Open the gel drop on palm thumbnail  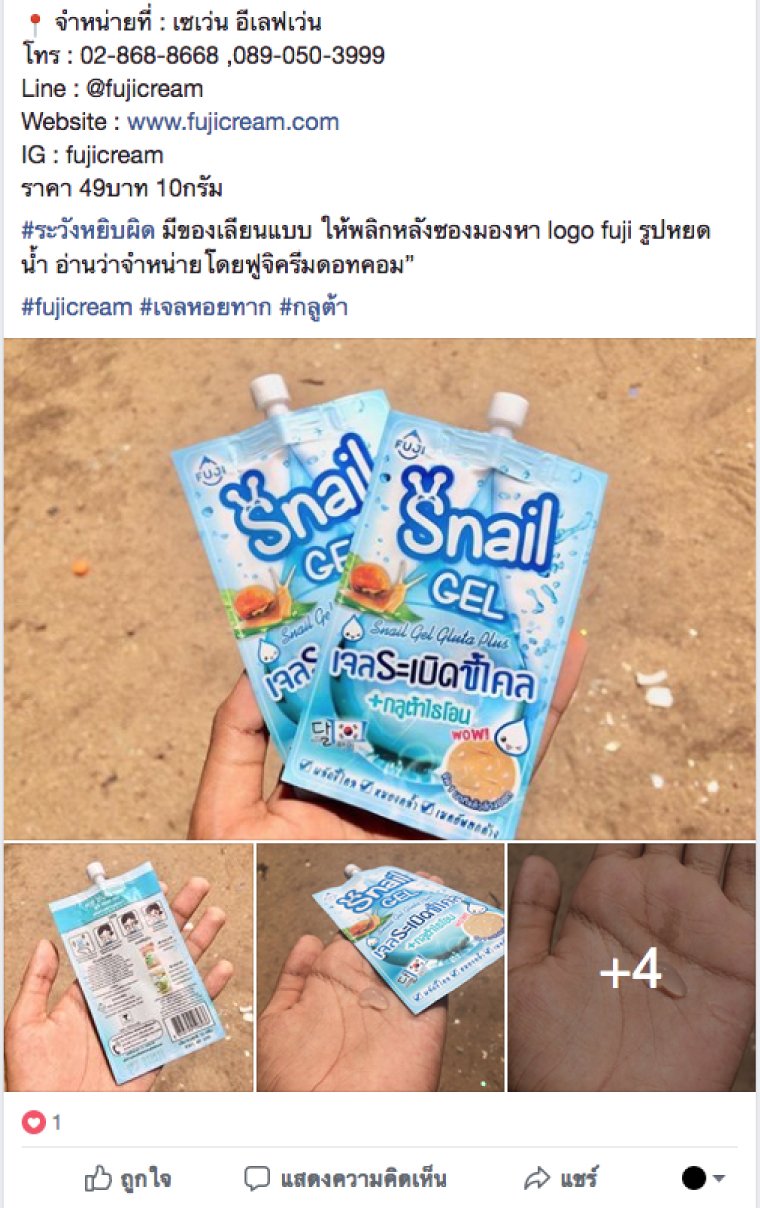pos(380,968)
